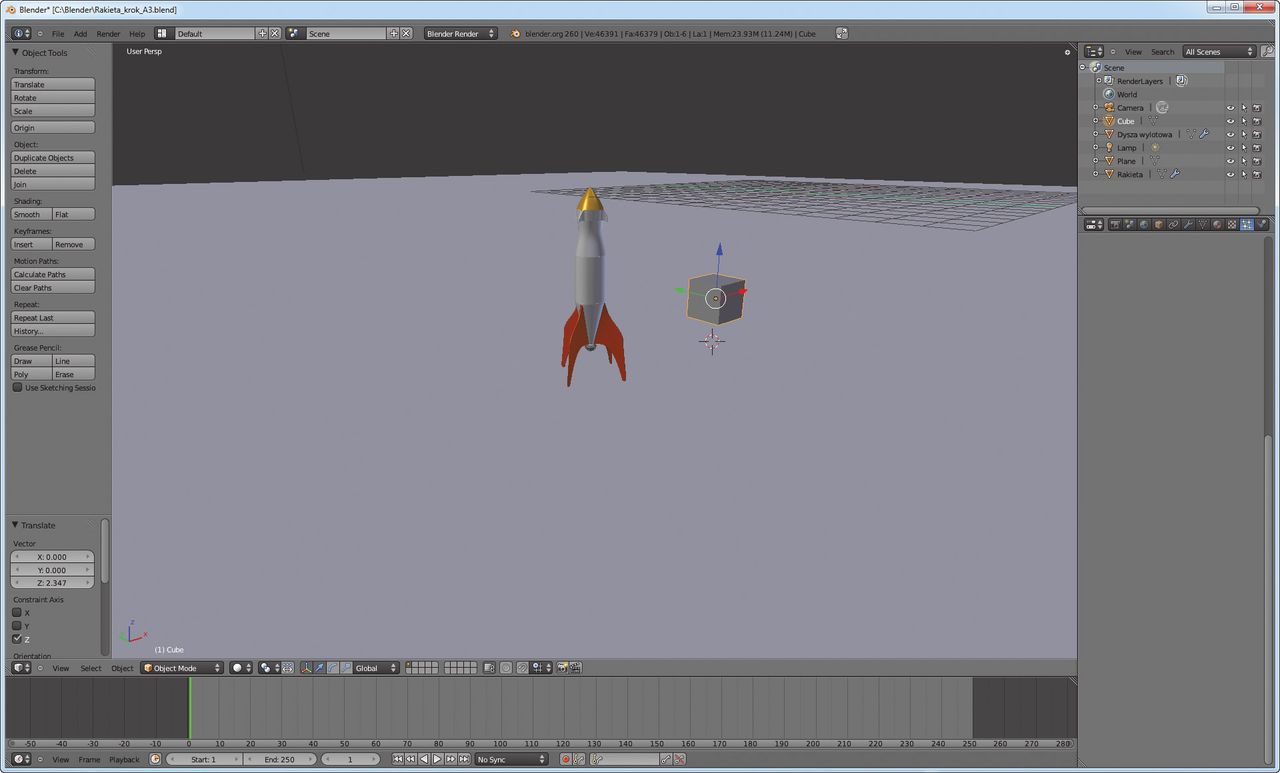Viewport: 1280px width, 773px height.
Task: Toggle visibility eye for Camera
Action: tap(1230, 108)
